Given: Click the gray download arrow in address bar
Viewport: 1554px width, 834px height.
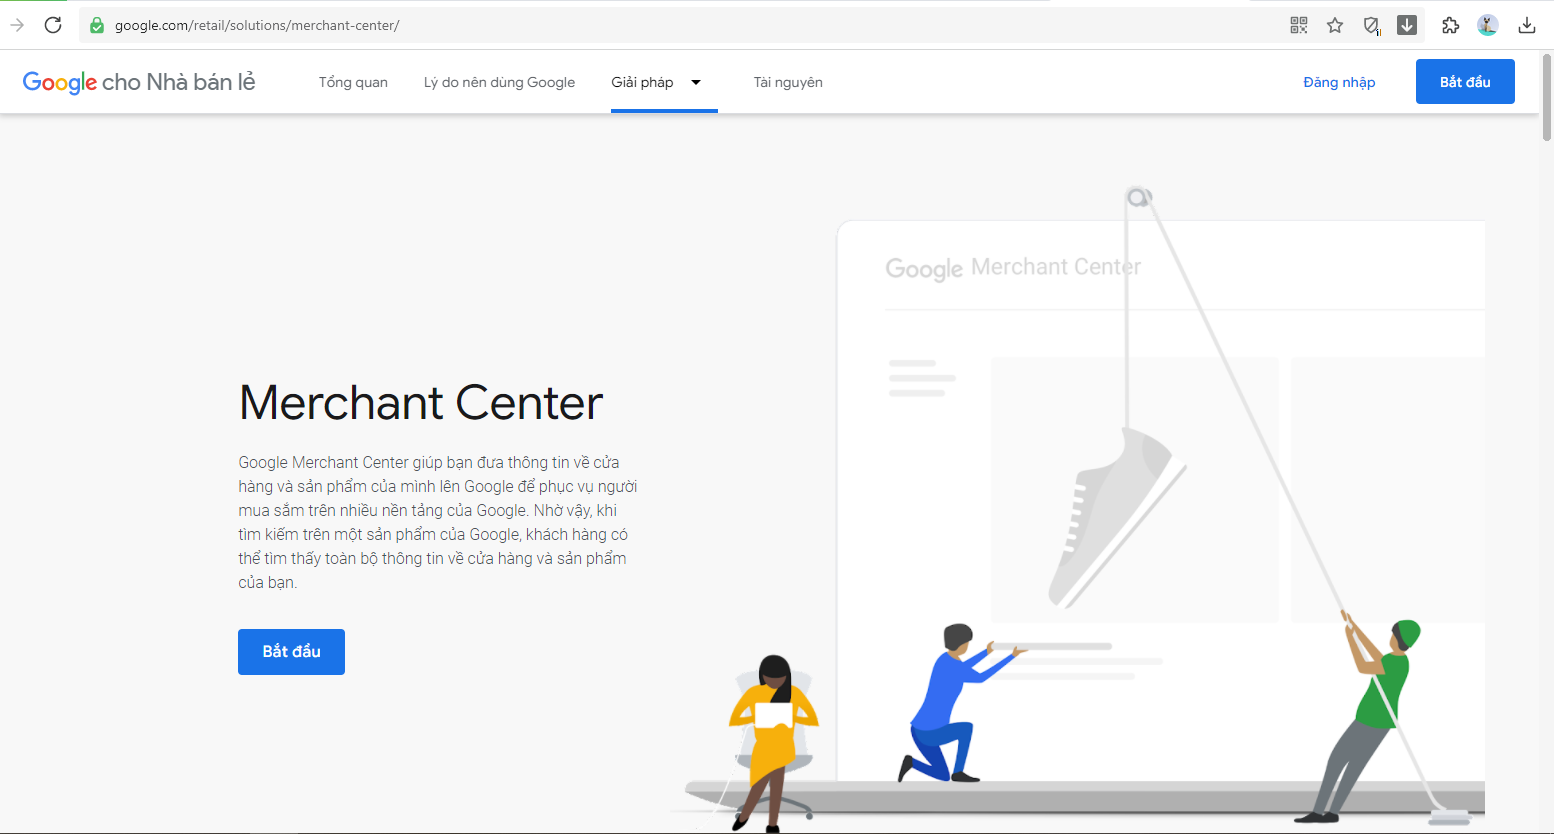Looking at the screenshot, I should 1407,26.
